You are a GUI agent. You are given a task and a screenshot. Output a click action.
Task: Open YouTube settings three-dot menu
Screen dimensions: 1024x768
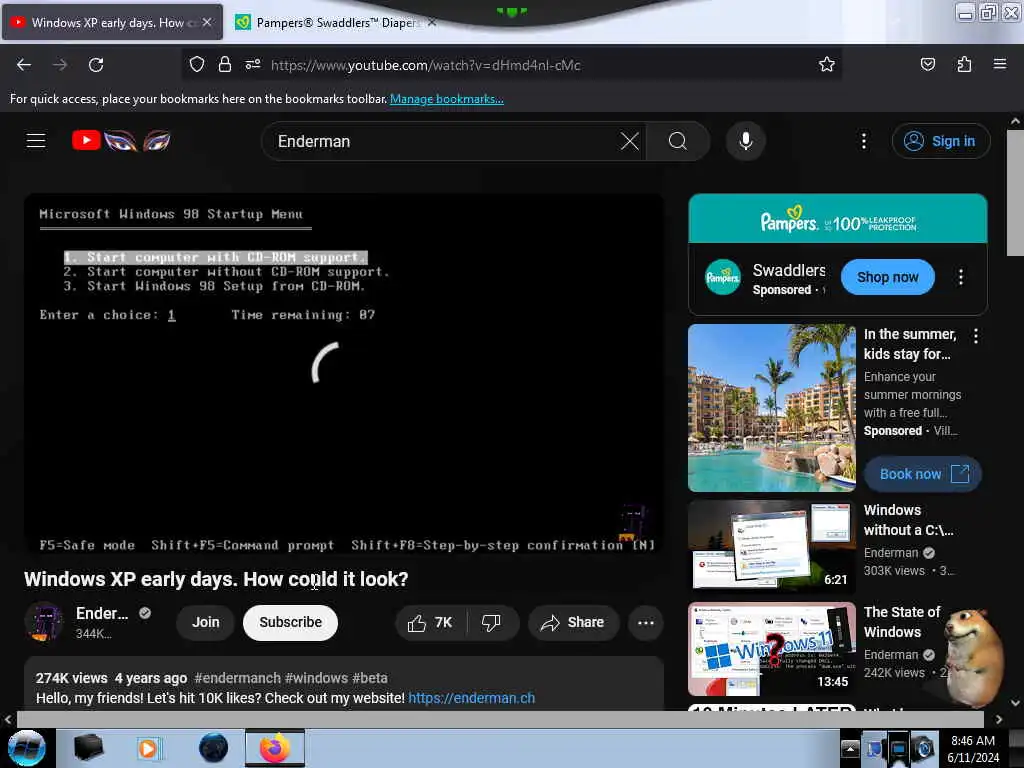click(863, 141)
